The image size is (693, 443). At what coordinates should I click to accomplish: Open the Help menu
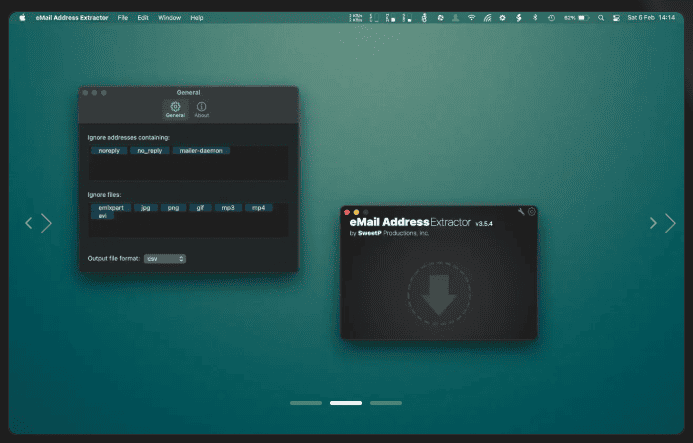(197, 18)
